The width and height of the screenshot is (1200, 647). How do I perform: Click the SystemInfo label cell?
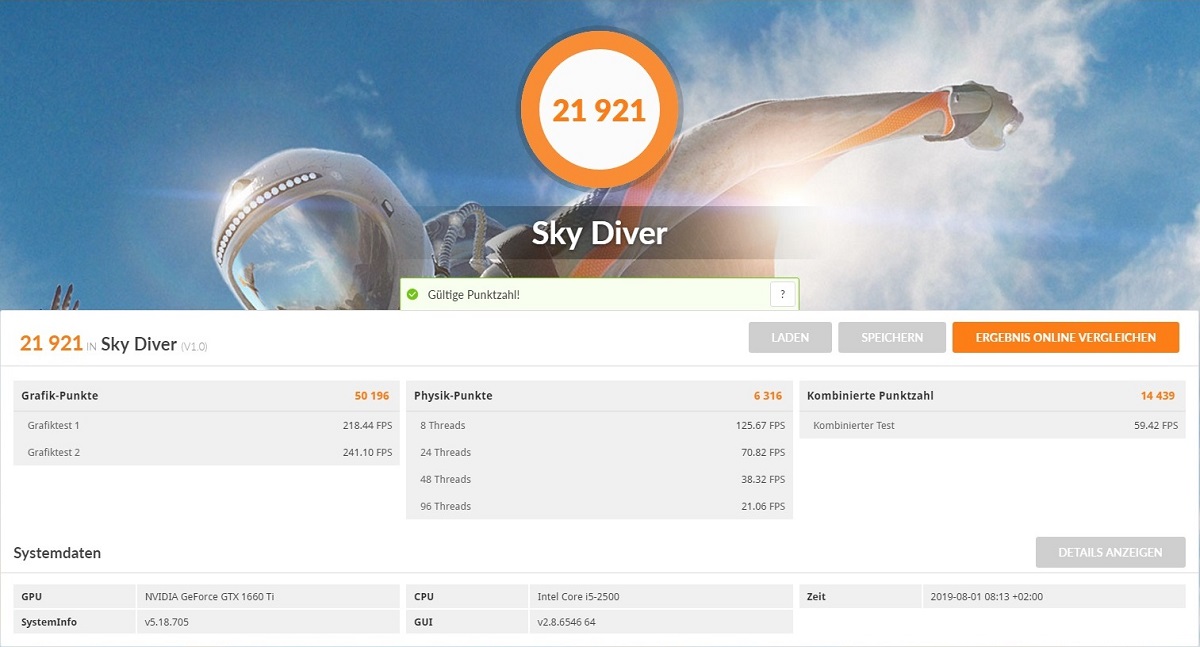75,622
